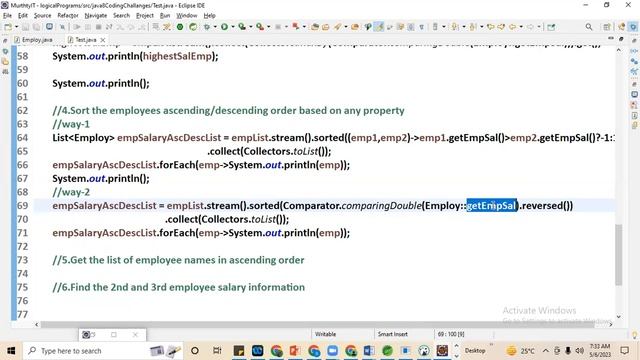This screenshot has width=640, height=360.
Task: Click the Search flashlight toolbar icon
Action: 338,27
